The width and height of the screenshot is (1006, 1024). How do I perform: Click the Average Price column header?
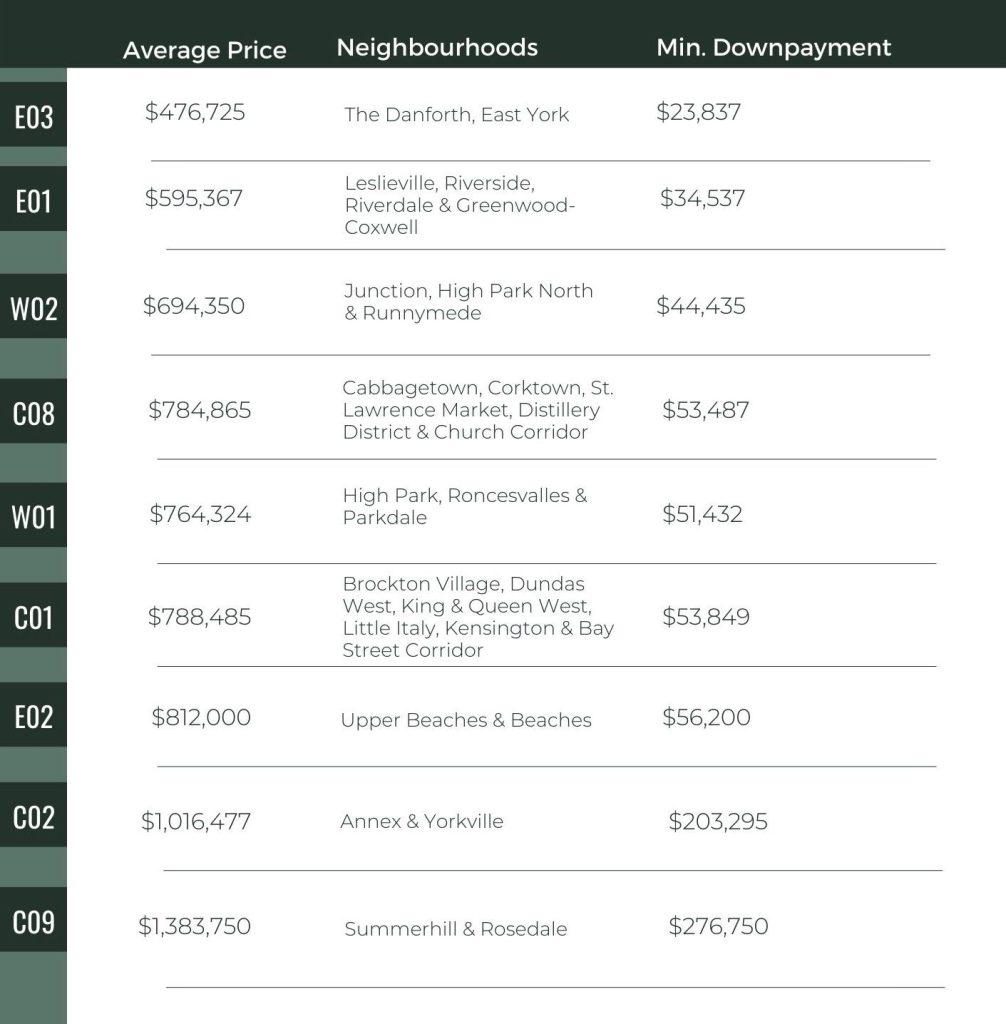(x=204, y=50)
